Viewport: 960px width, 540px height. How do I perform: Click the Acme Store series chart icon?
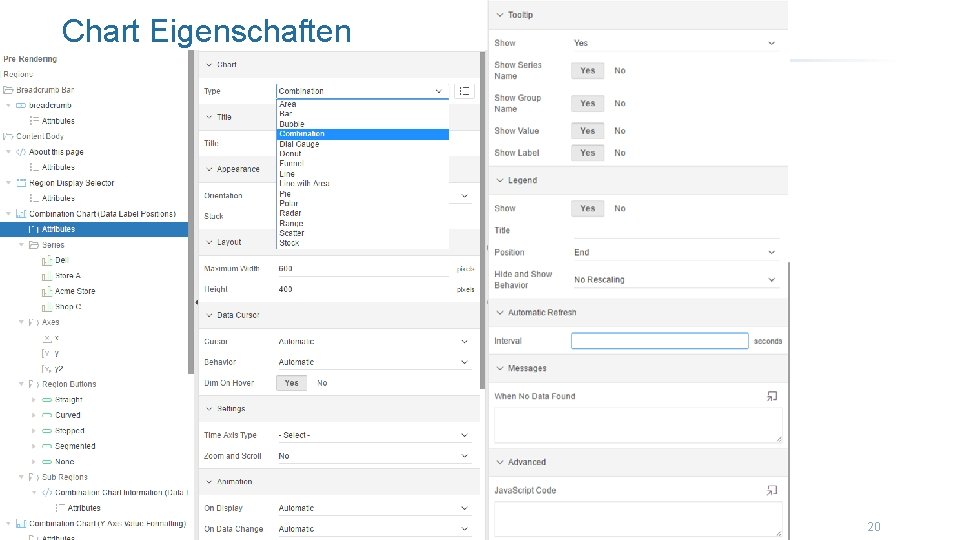point(47,291)
